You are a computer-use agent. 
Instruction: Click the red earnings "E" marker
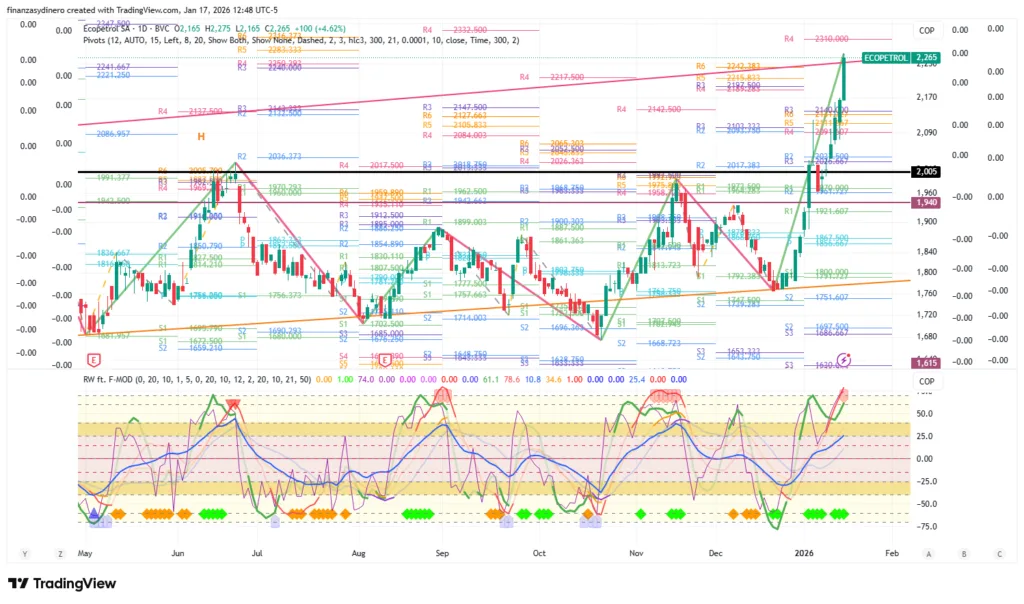pyautogui.click(x=93, y=359)
